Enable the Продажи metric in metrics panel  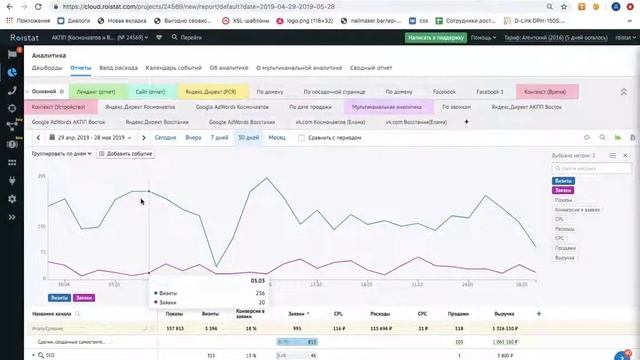[x=565, y=248]
